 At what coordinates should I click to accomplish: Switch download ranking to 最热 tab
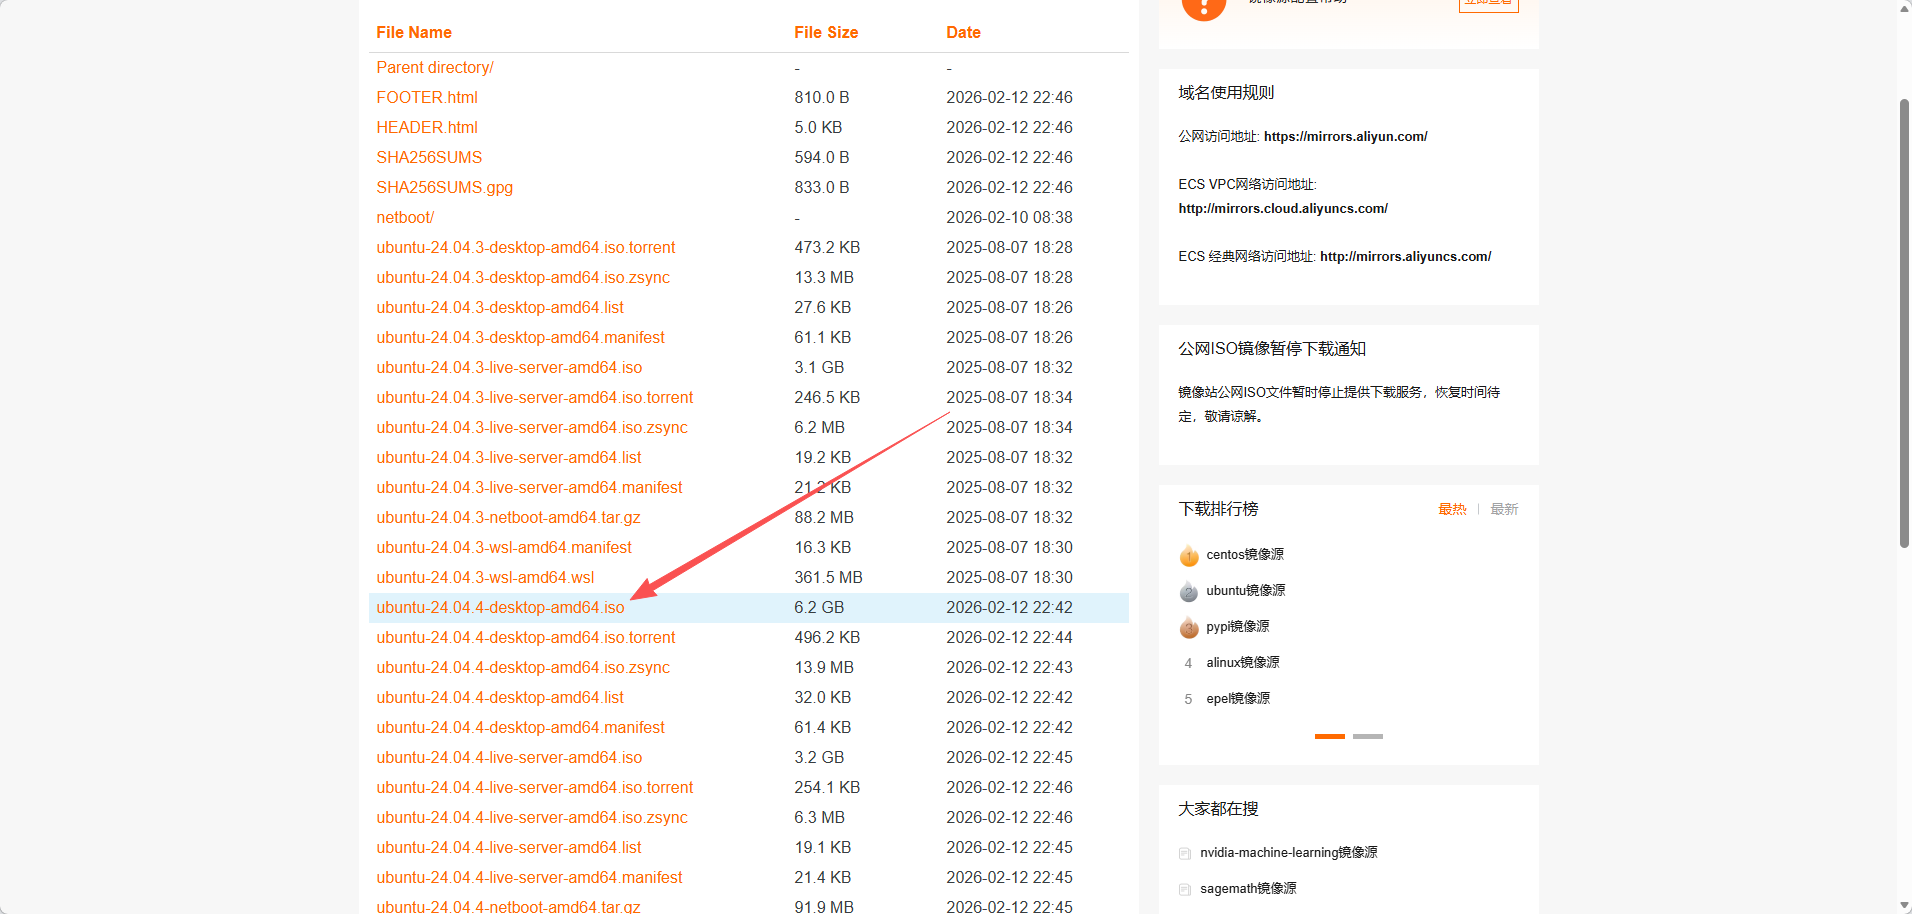[1452, 509]
